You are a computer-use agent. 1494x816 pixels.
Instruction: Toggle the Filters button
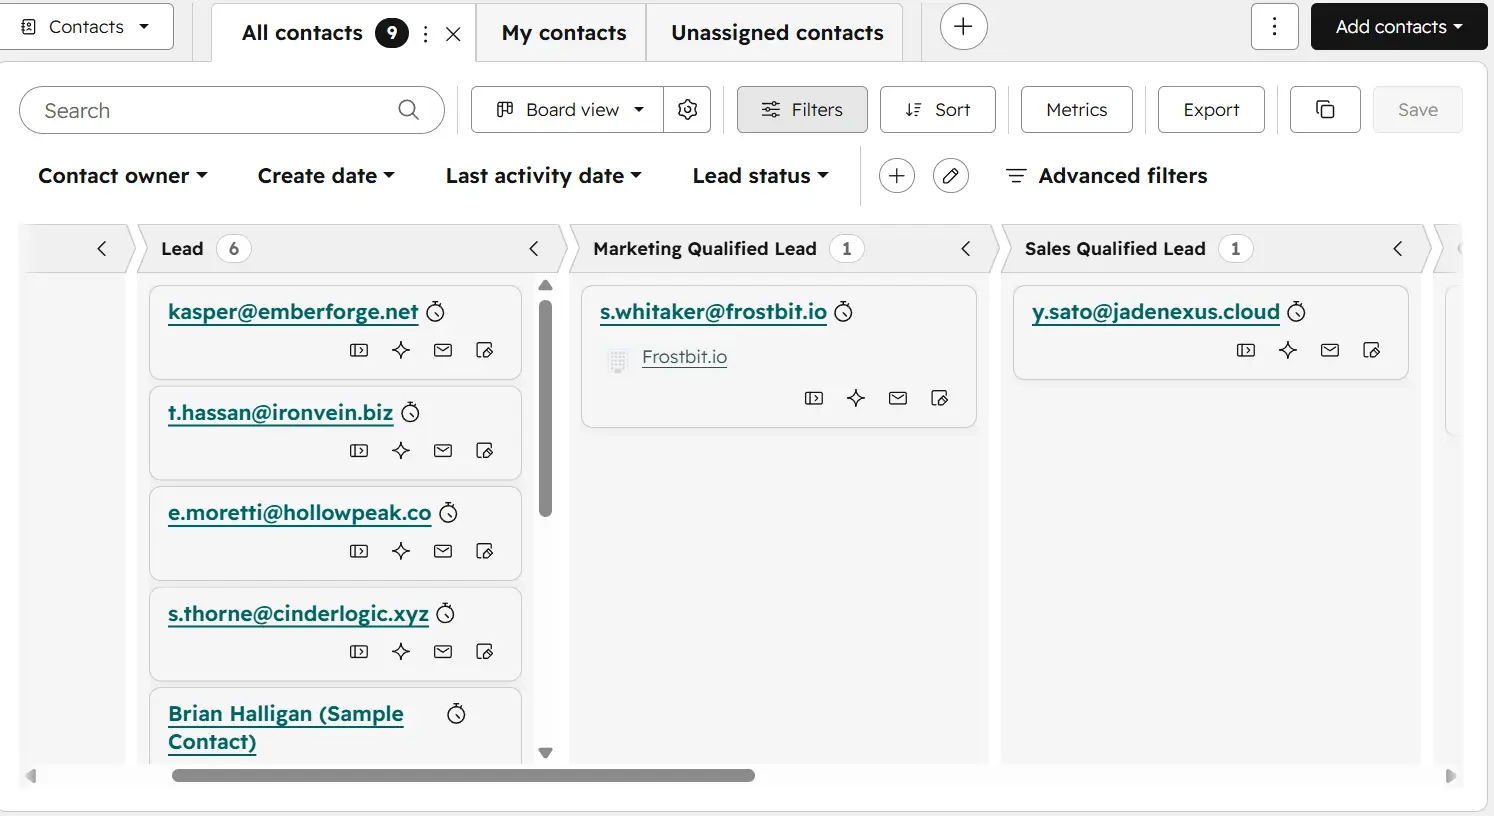[x=802, y=110]
